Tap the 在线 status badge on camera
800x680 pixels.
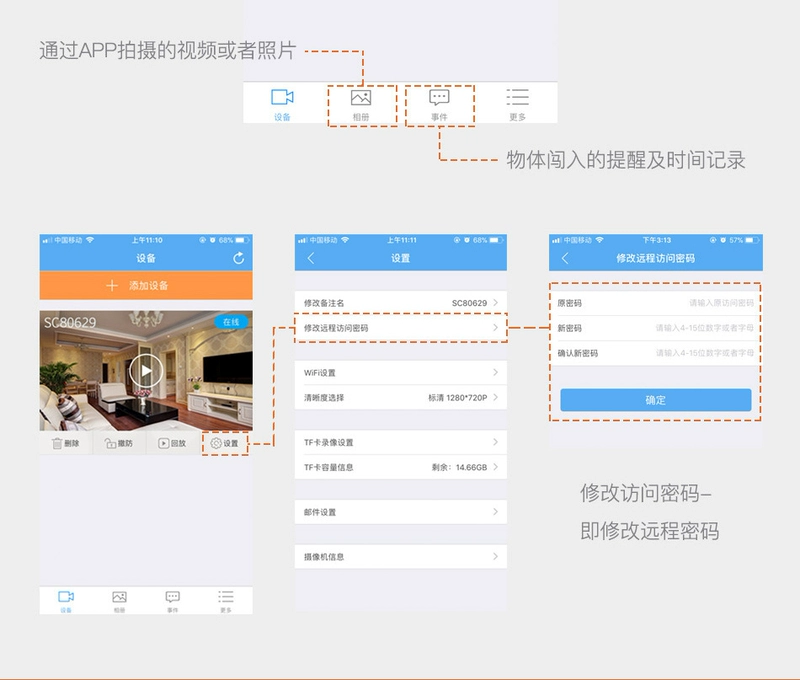coord(231,322)
